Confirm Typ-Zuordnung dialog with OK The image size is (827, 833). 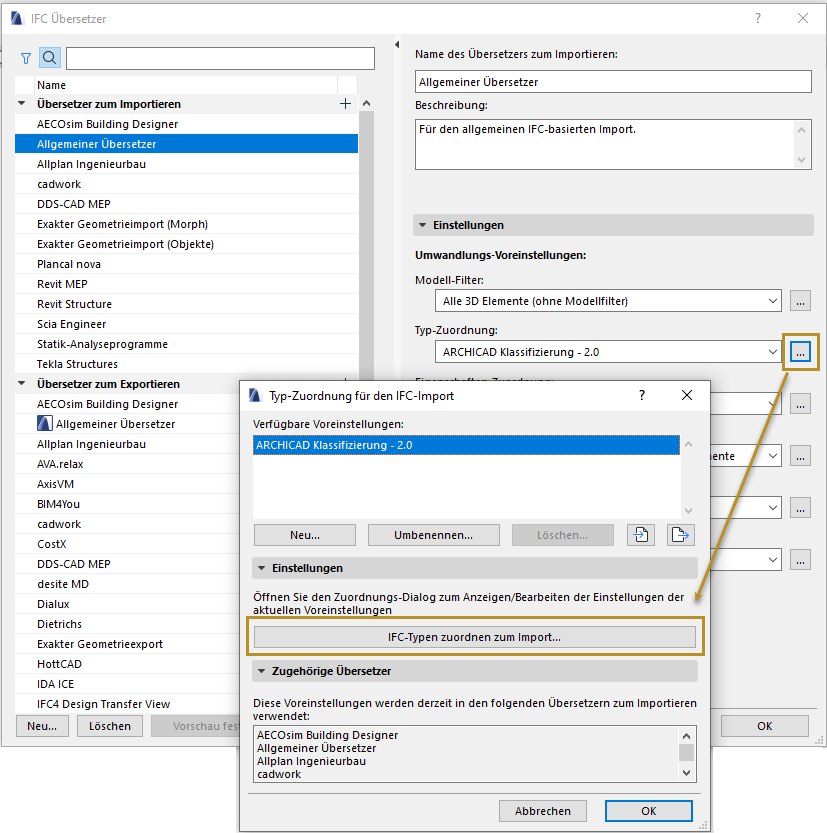point(649,811)
